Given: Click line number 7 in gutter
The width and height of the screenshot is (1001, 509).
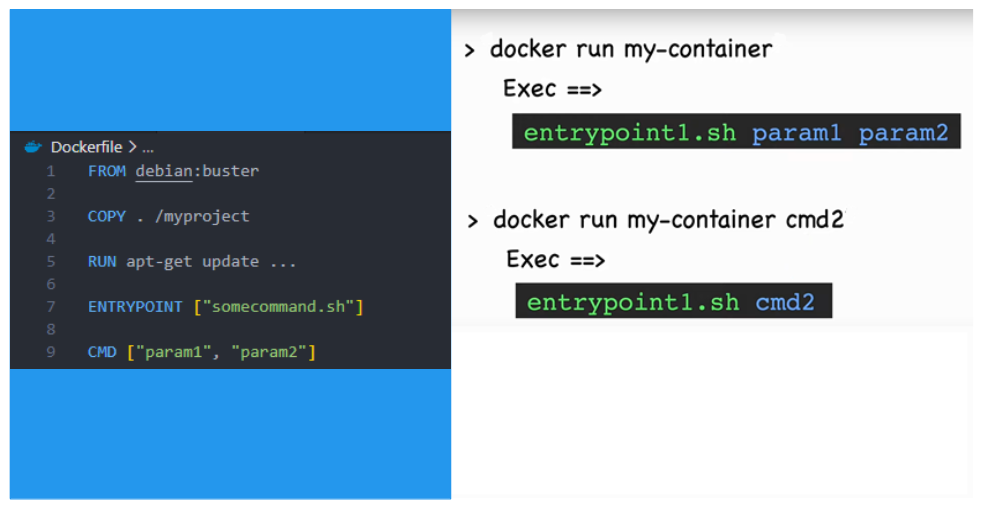Looking at the screenshot, I should click(50, 307).
